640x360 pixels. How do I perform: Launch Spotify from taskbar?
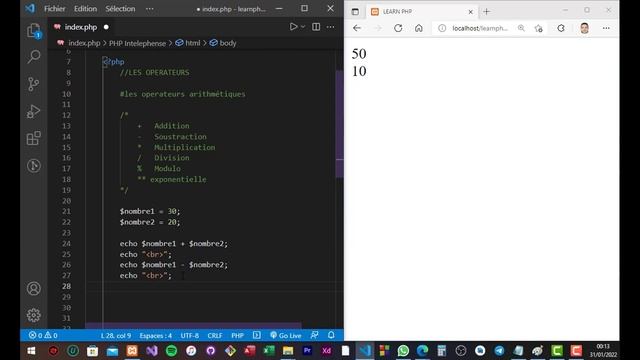(171, 351)
